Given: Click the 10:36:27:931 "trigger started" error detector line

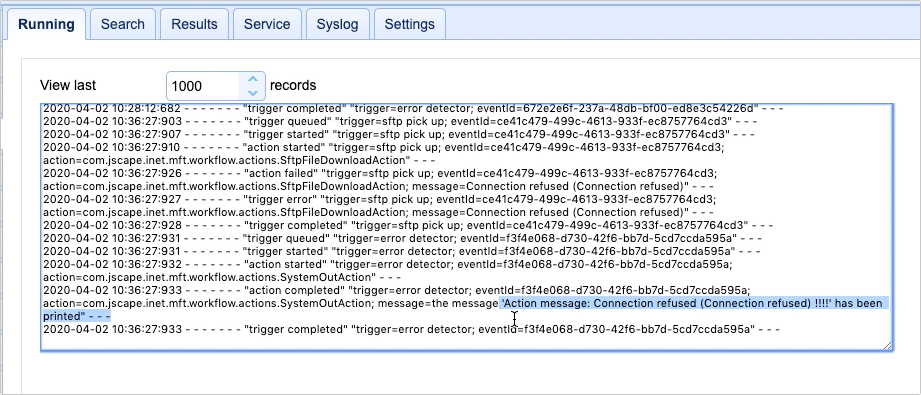Looking at the screenshot, I should click(x=402, y=251).
